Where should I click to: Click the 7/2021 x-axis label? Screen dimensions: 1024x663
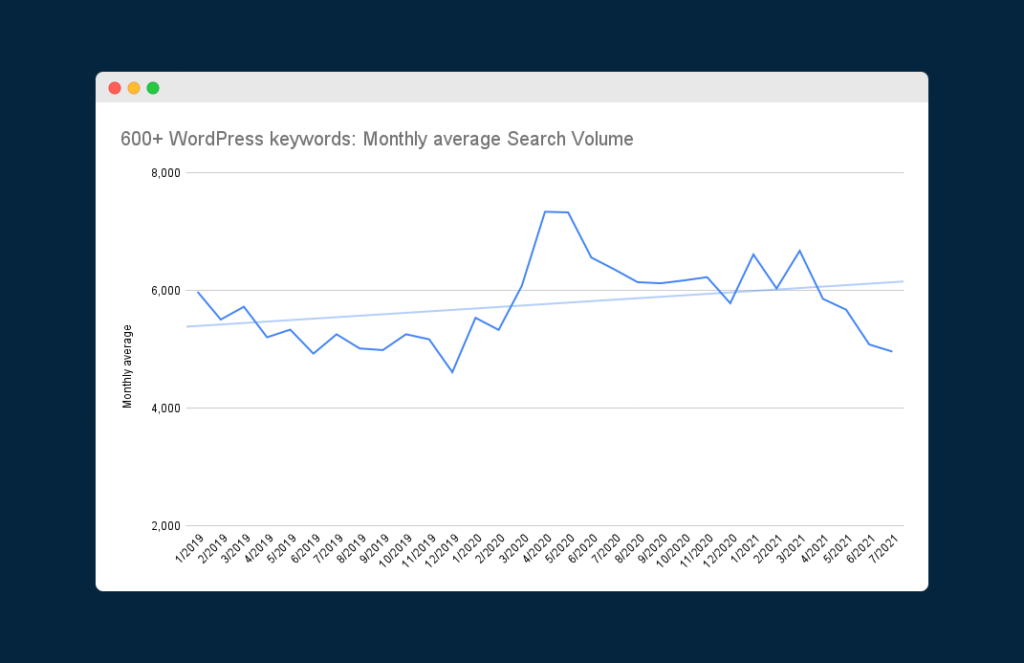(x=884, y=549)
